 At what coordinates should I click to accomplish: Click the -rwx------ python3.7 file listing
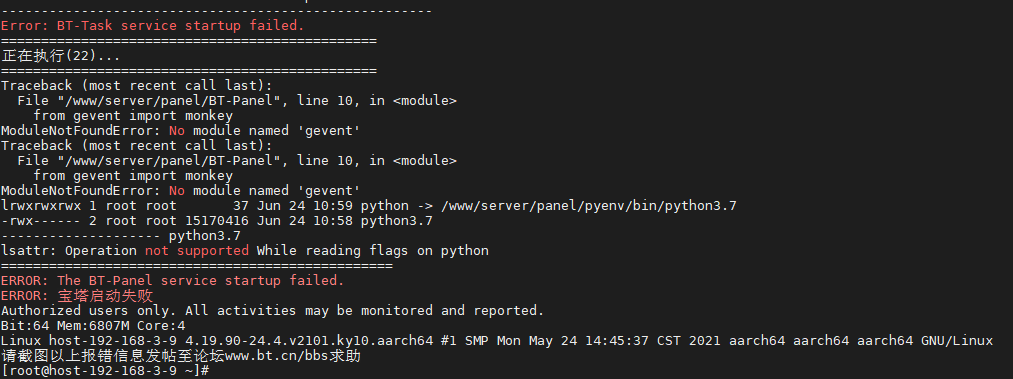216,221
